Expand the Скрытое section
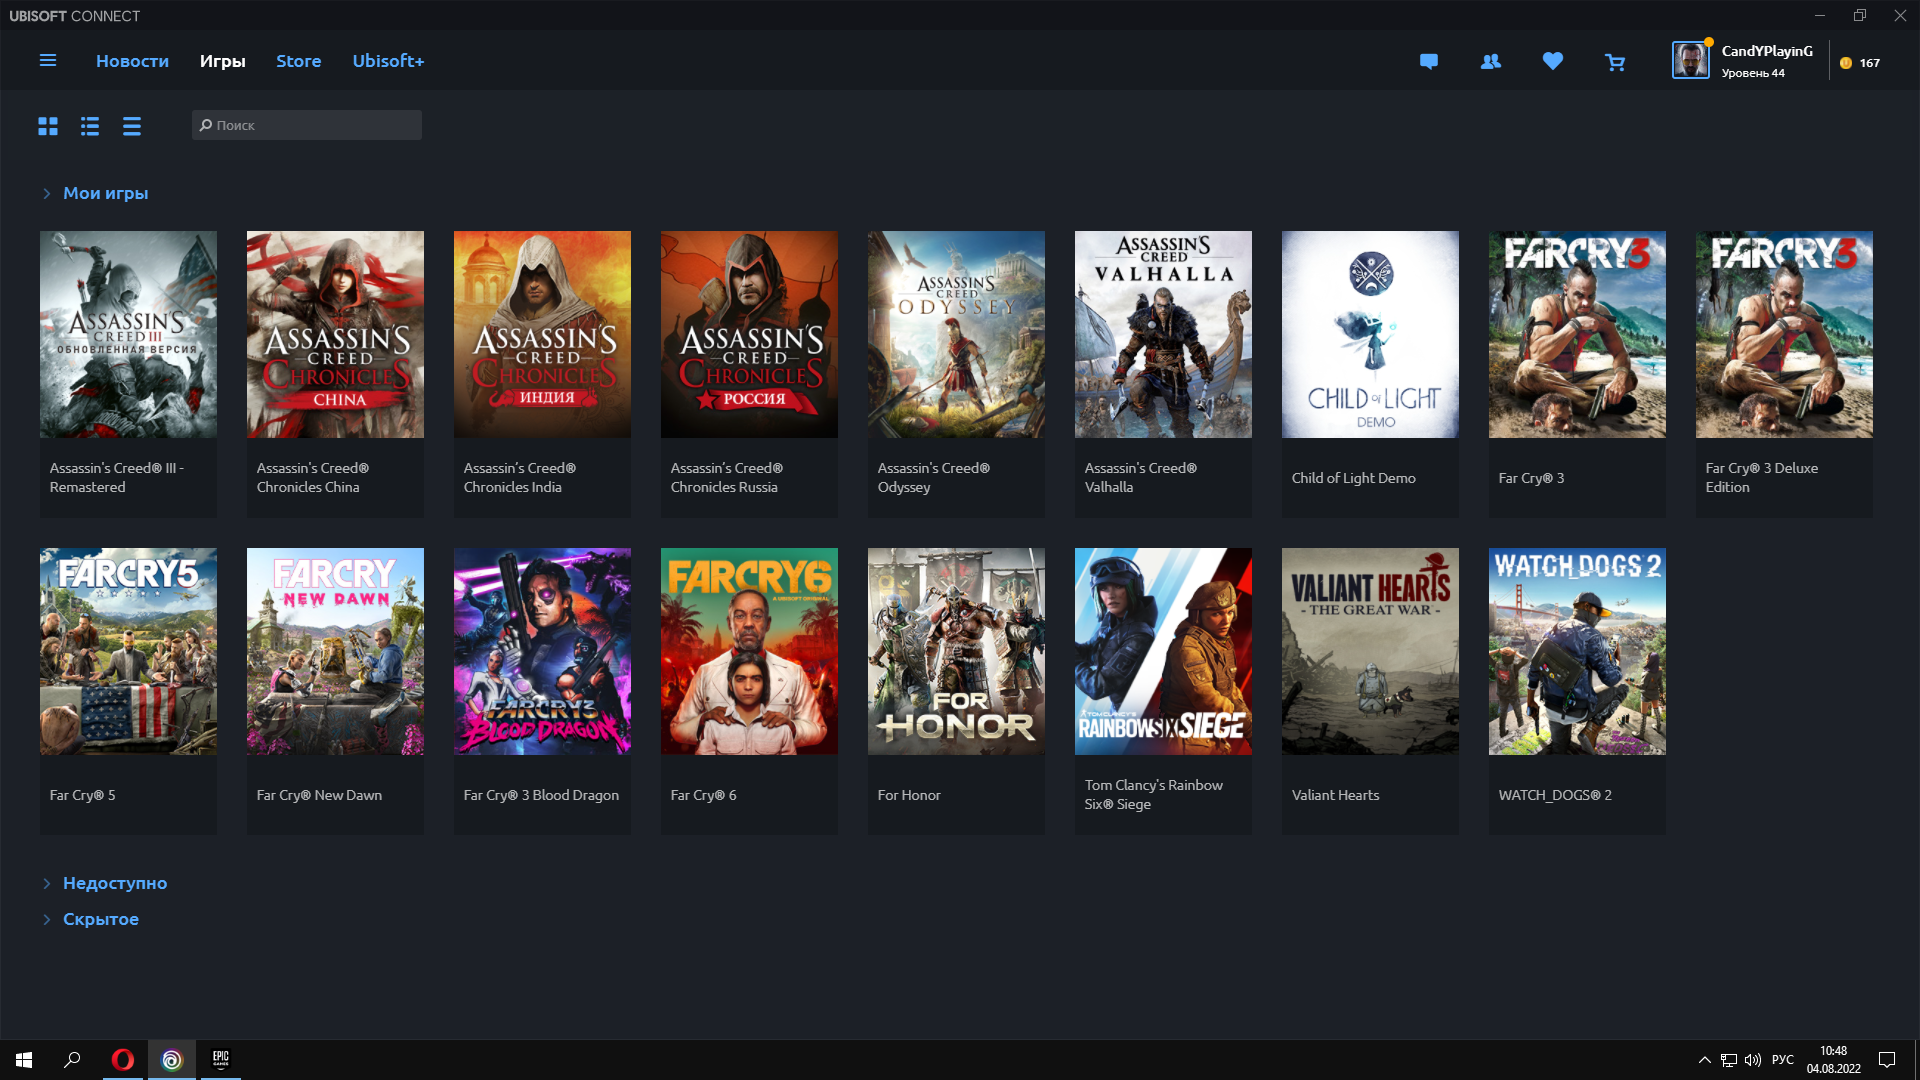This screenshot has width=1920, height=1080. [x=46, y=920]
